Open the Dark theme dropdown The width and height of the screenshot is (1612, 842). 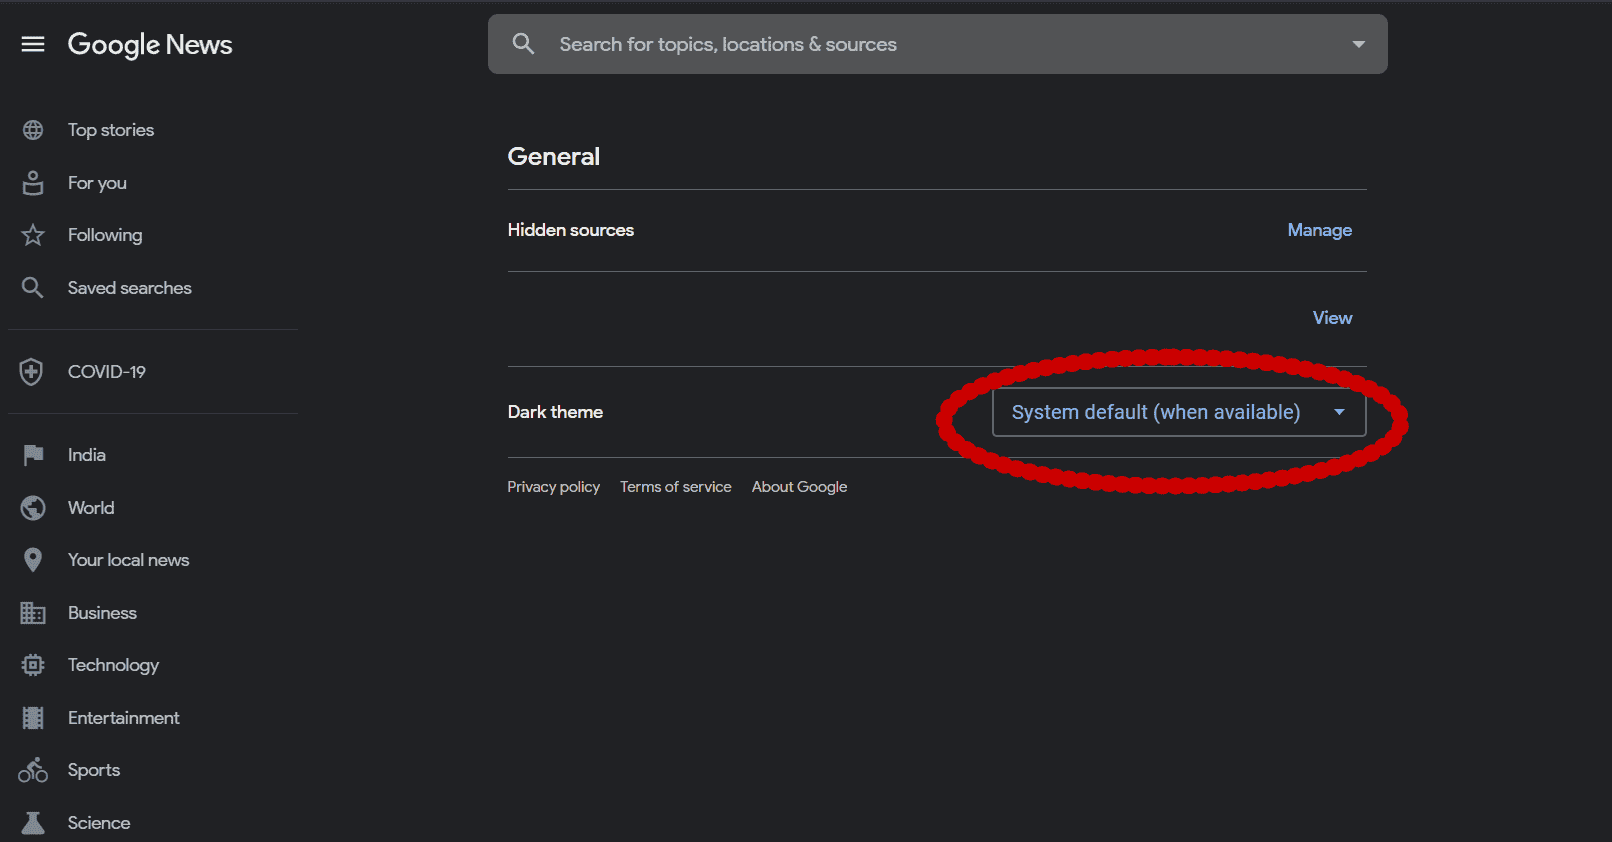click(1156, 412)
